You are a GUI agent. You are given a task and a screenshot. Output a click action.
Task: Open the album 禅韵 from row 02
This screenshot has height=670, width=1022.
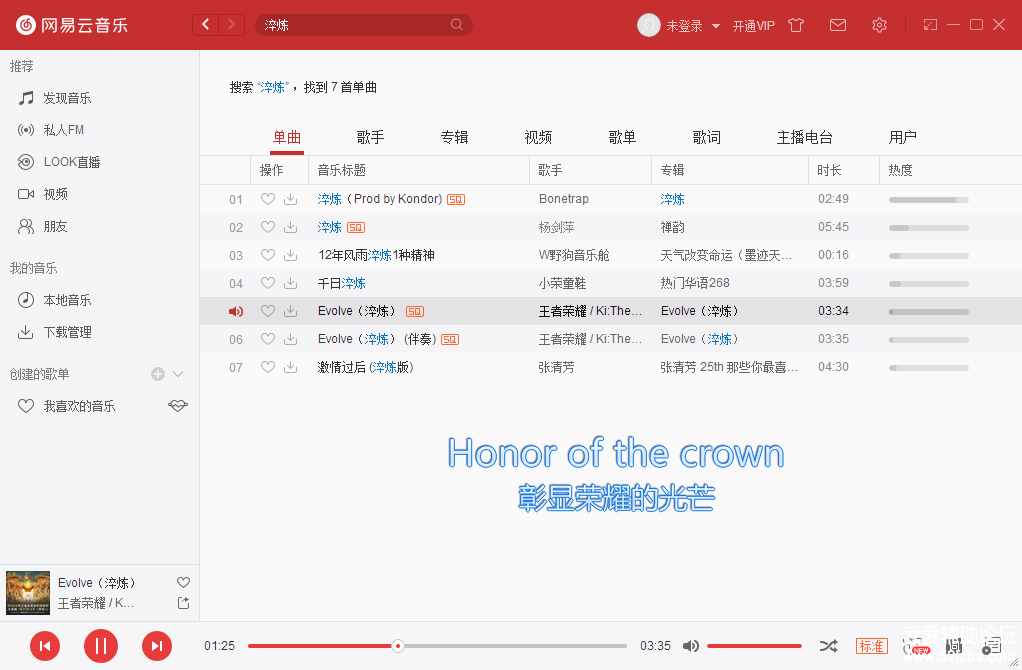coord(673,227)
